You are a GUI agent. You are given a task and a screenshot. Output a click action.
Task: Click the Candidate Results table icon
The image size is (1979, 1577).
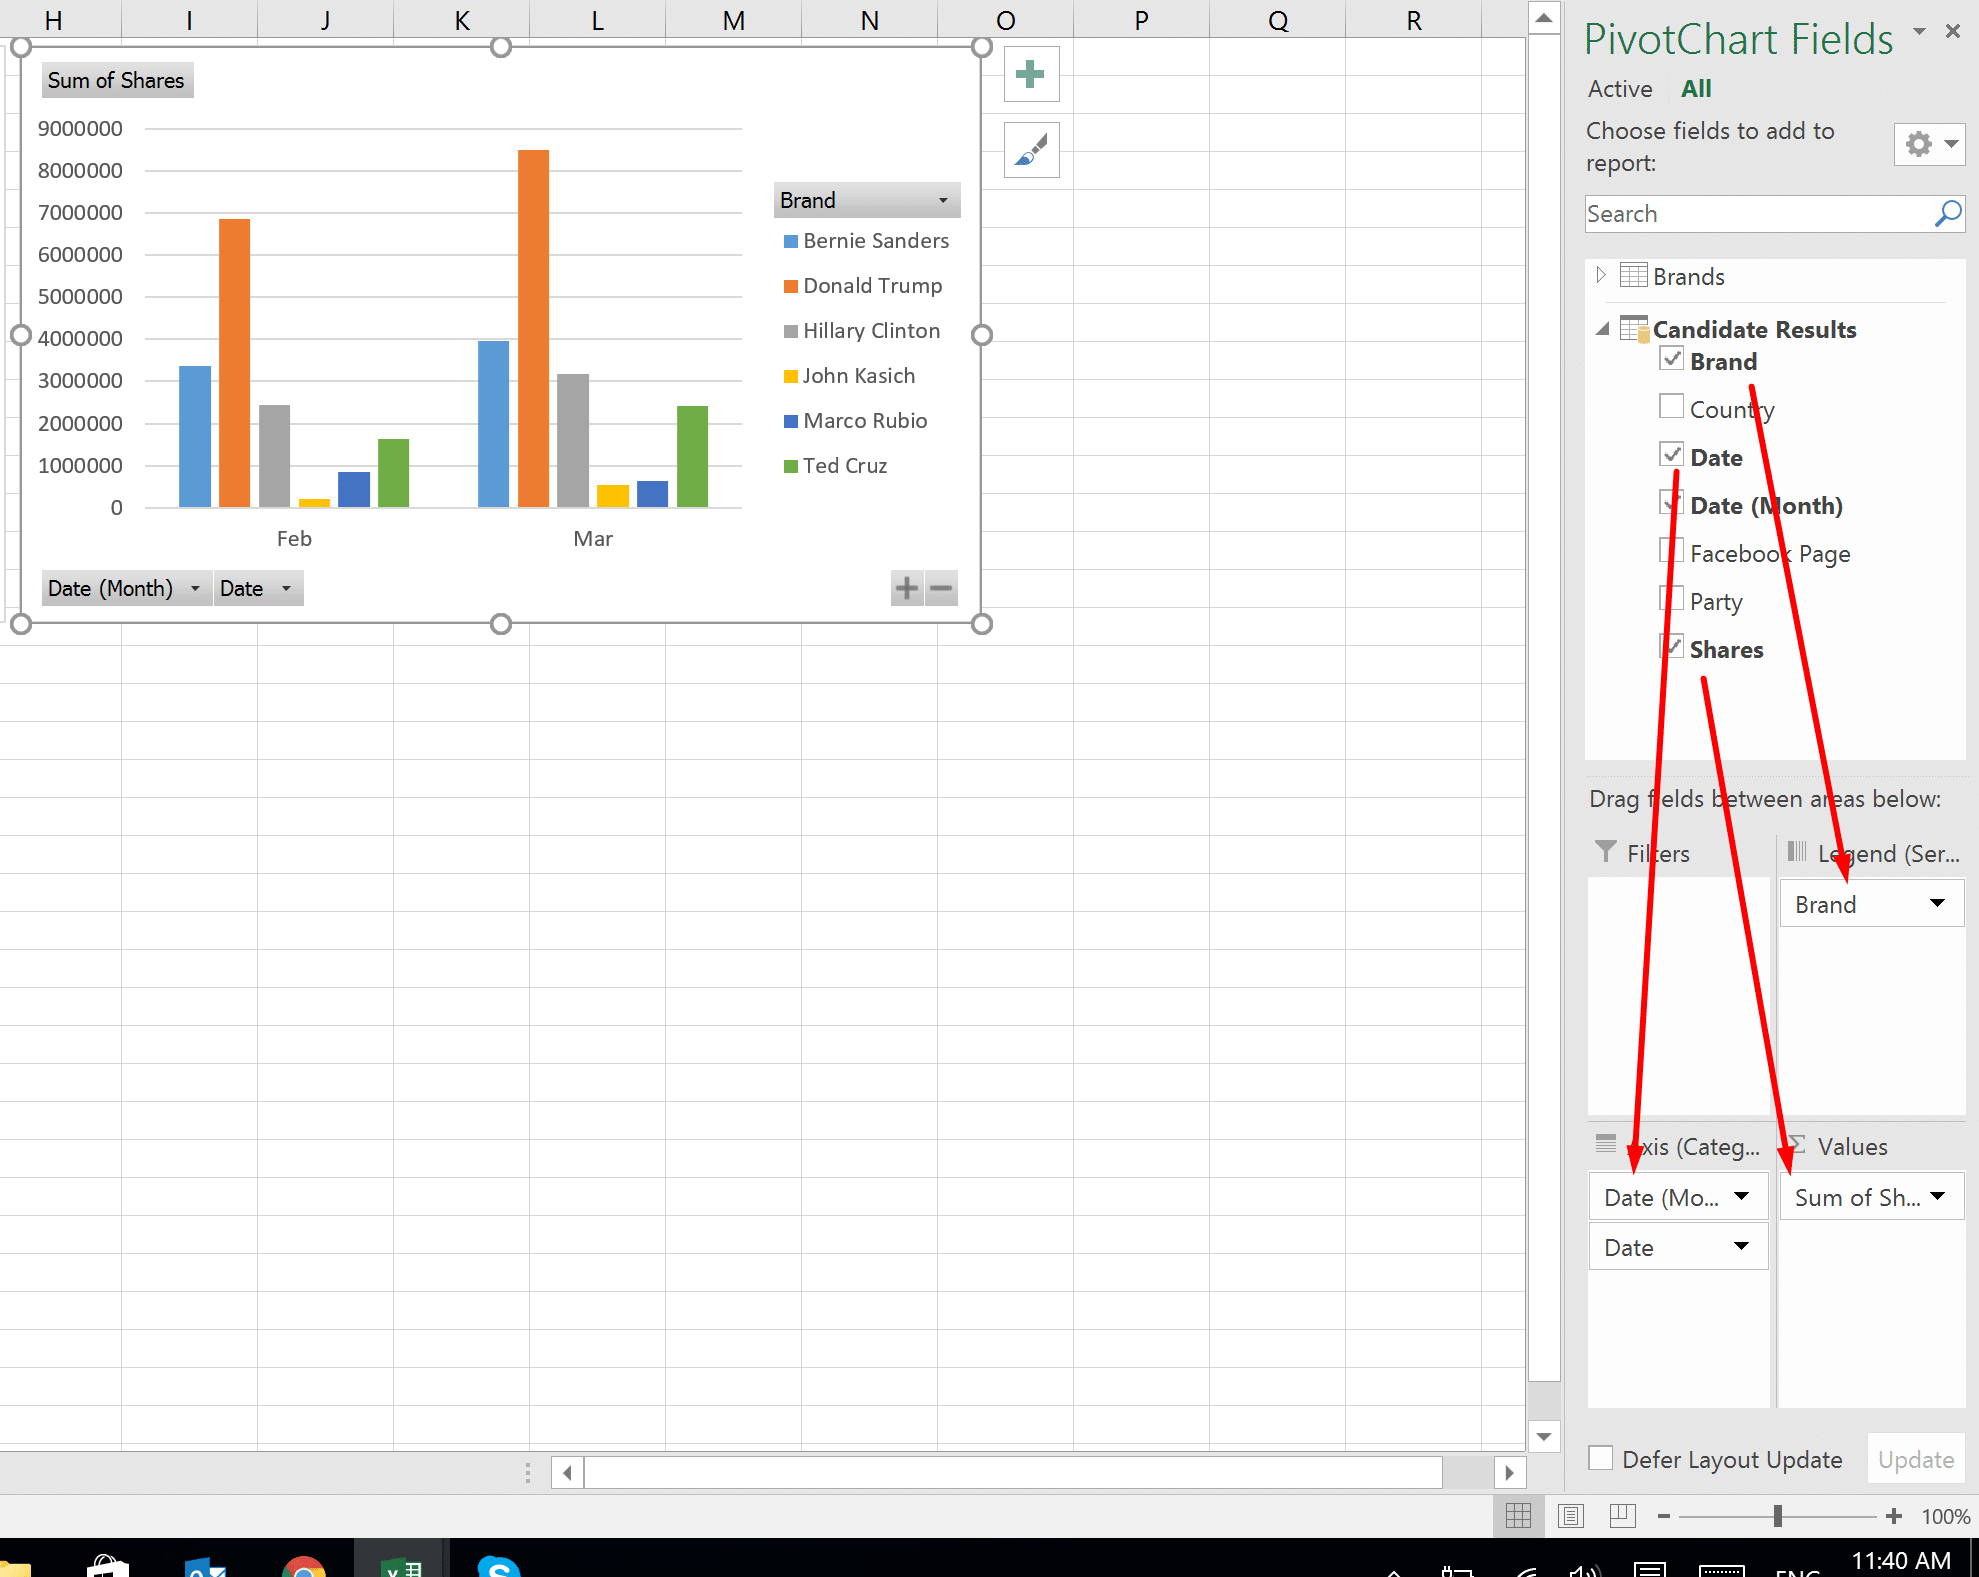(x=1634, y=328)
